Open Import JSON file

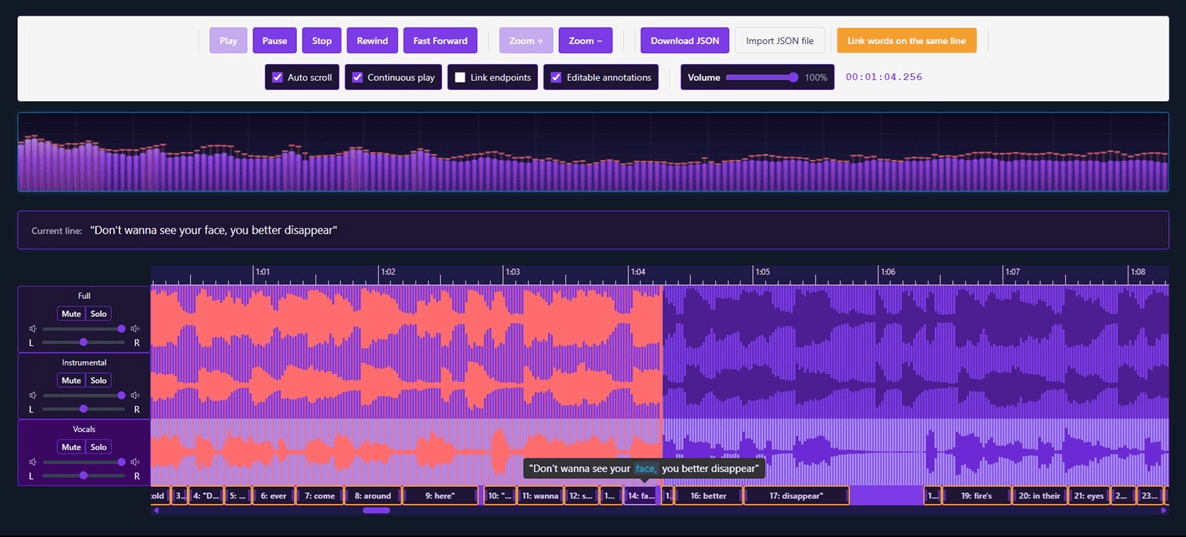[x=779, y=41]
